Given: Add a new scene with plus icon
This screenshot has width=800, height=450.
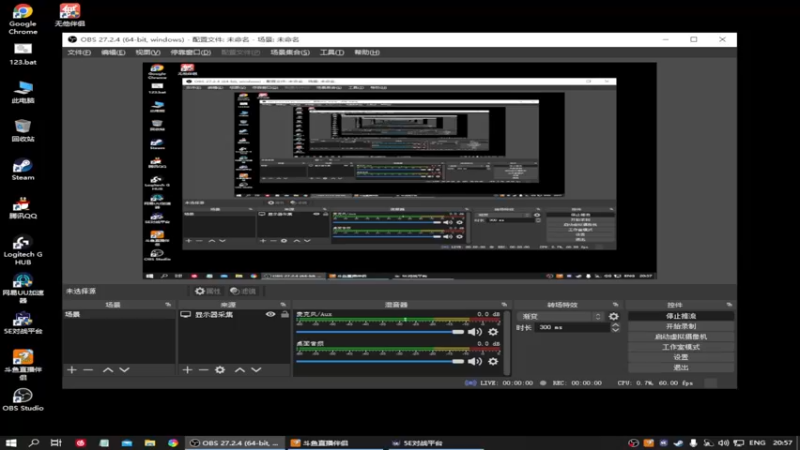Looking at the screenshot, I should pos(71,370).
